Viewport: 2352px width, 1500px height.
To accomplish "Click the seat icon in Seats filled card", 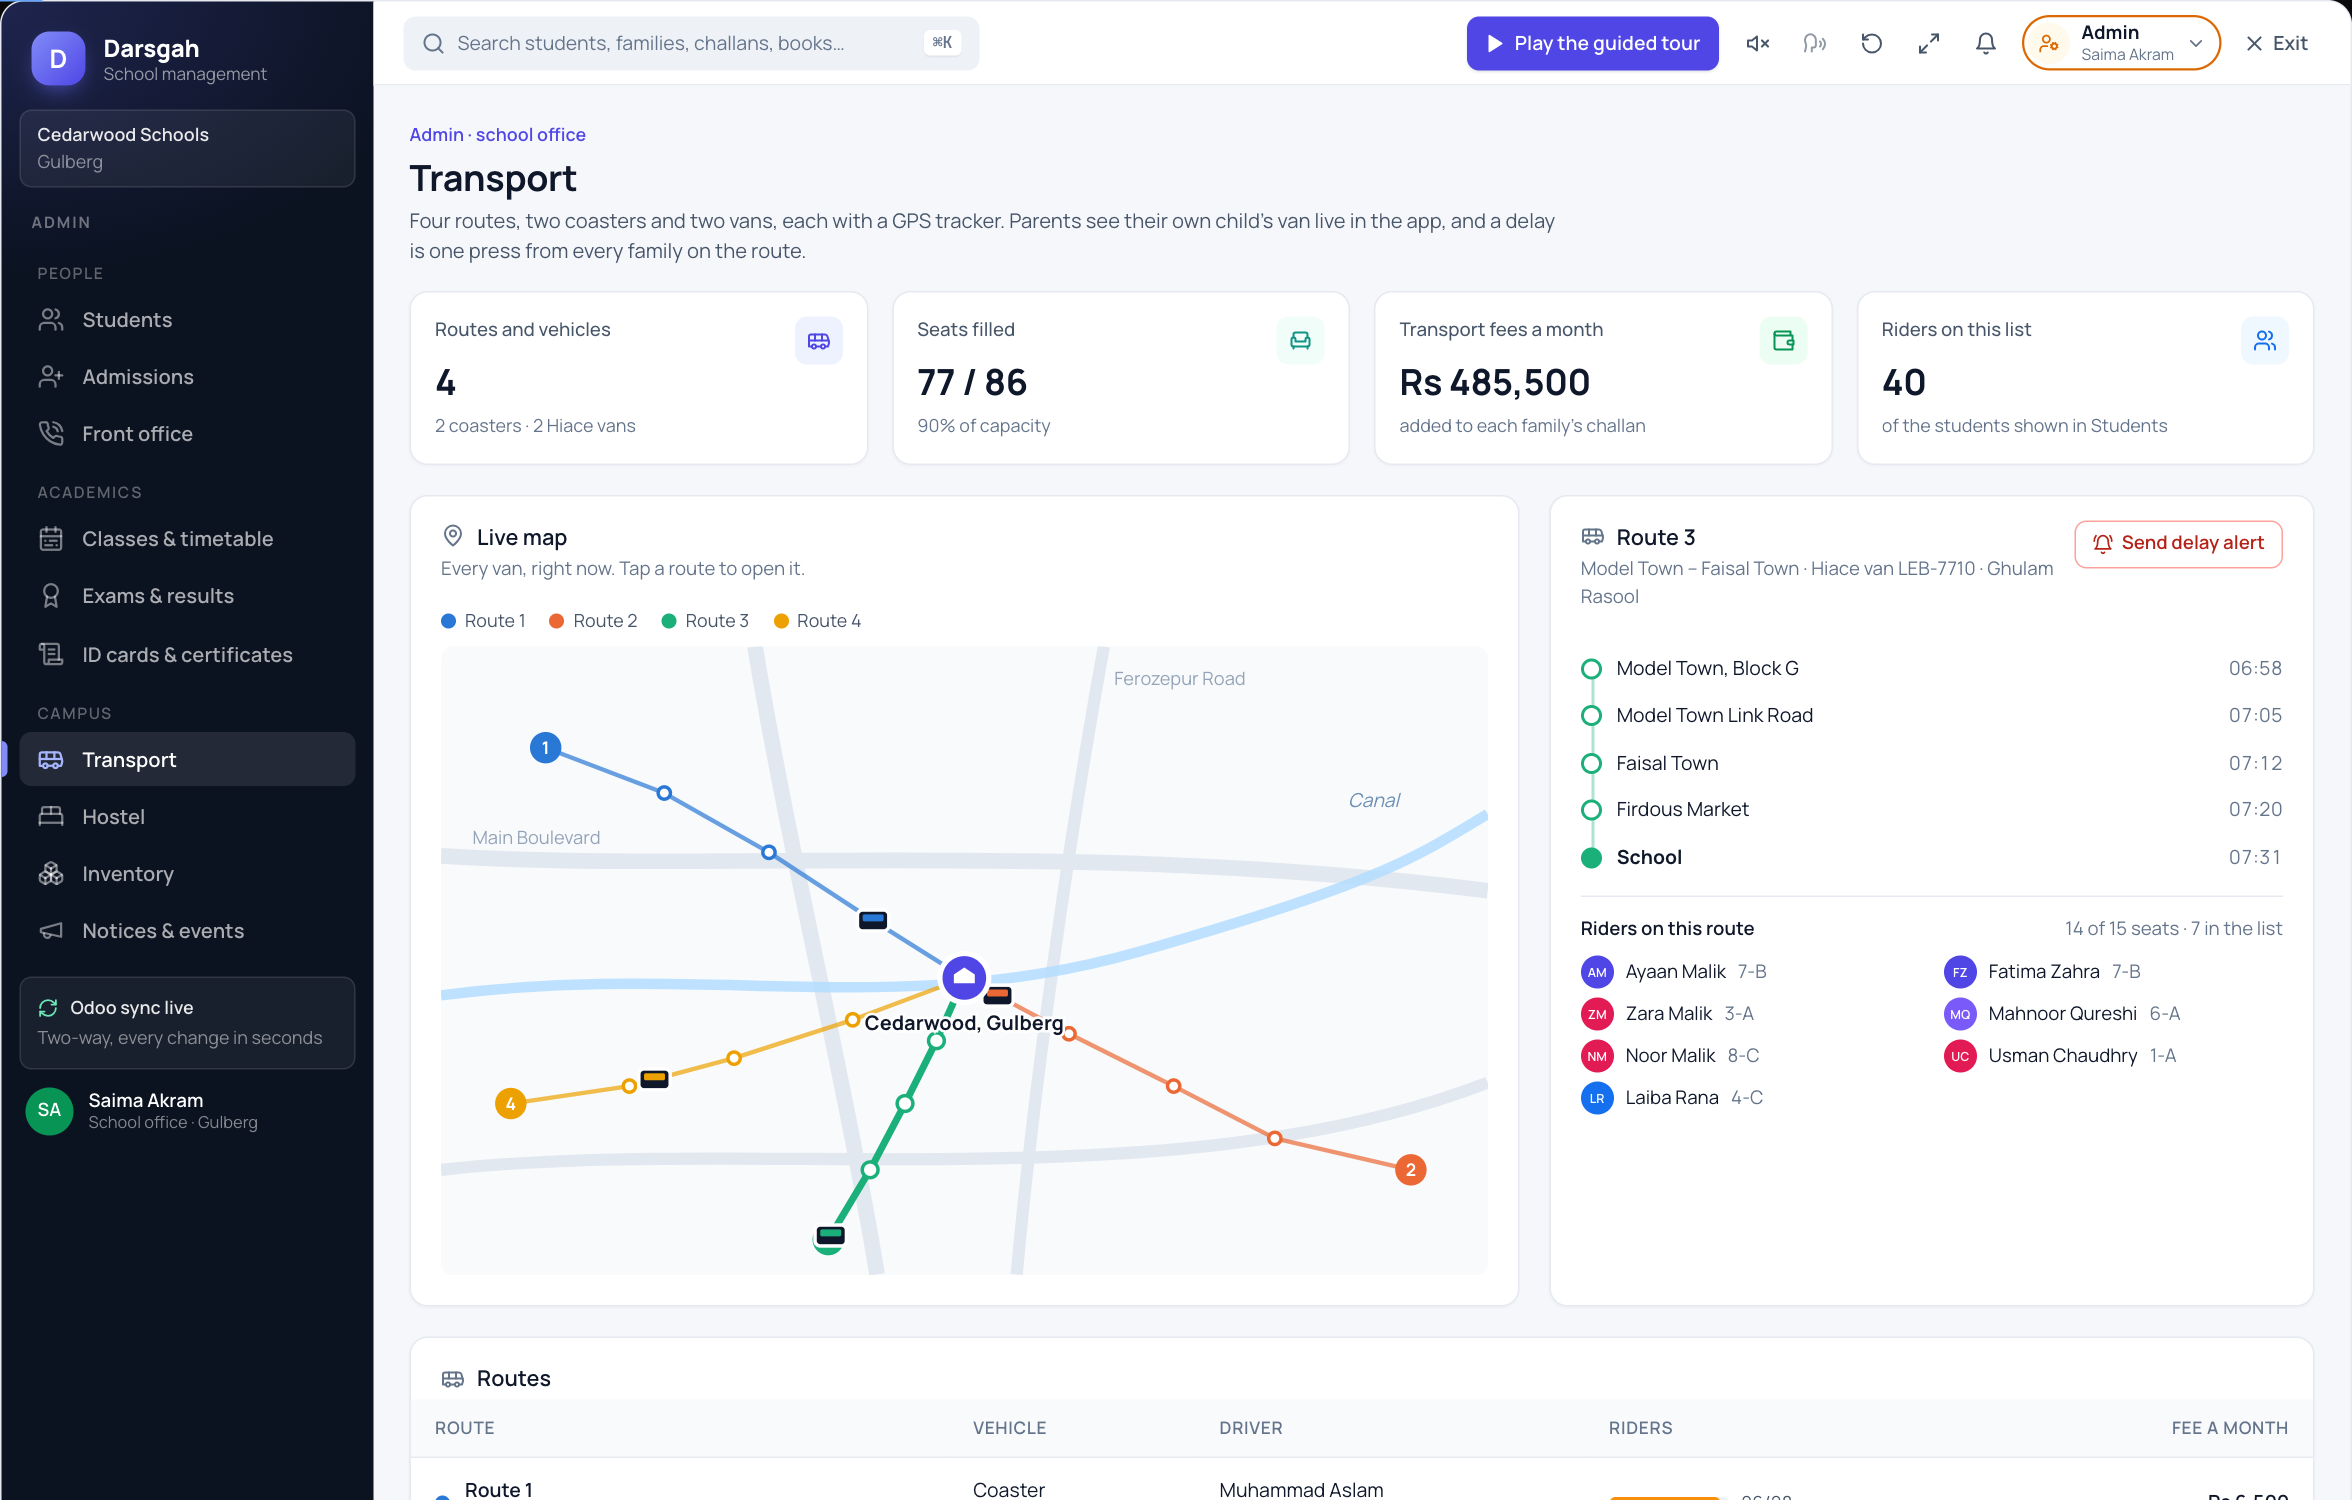I will coord(1300,341).
